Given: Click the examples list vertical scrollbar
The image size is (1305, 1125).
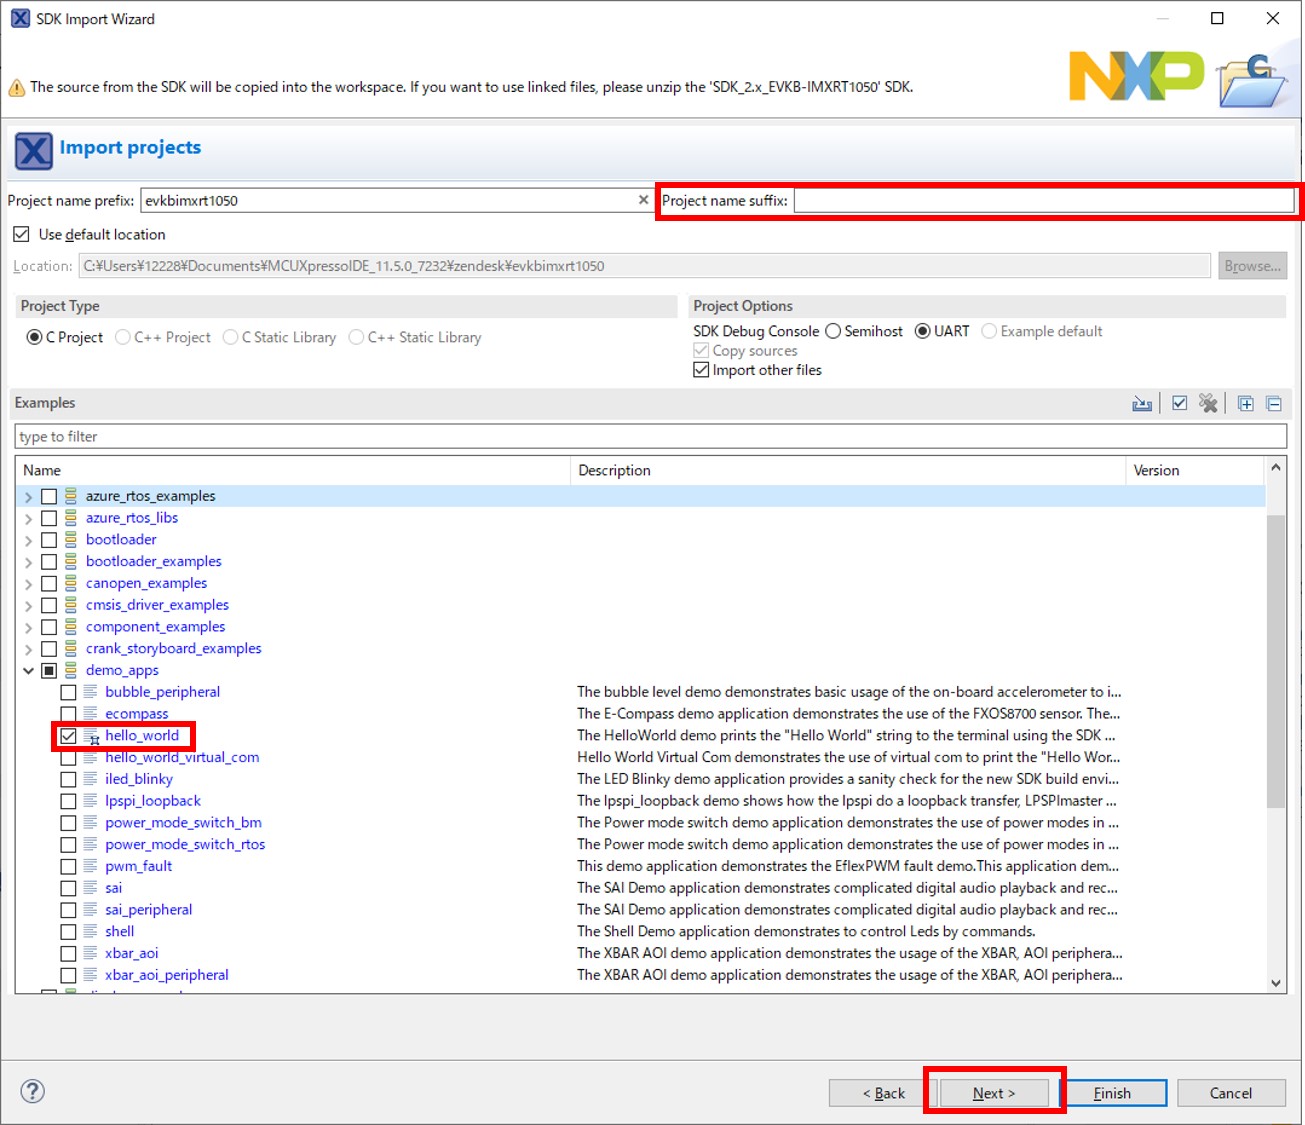Looking at the screenshot, I should click(1275, 660).
